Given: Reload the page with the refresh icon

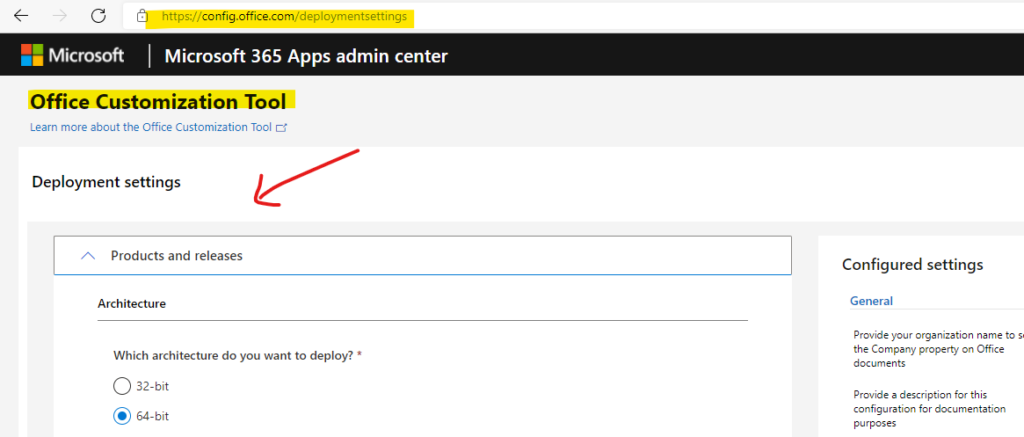Looking at the screenshot, I should click(x=99, y=16).
